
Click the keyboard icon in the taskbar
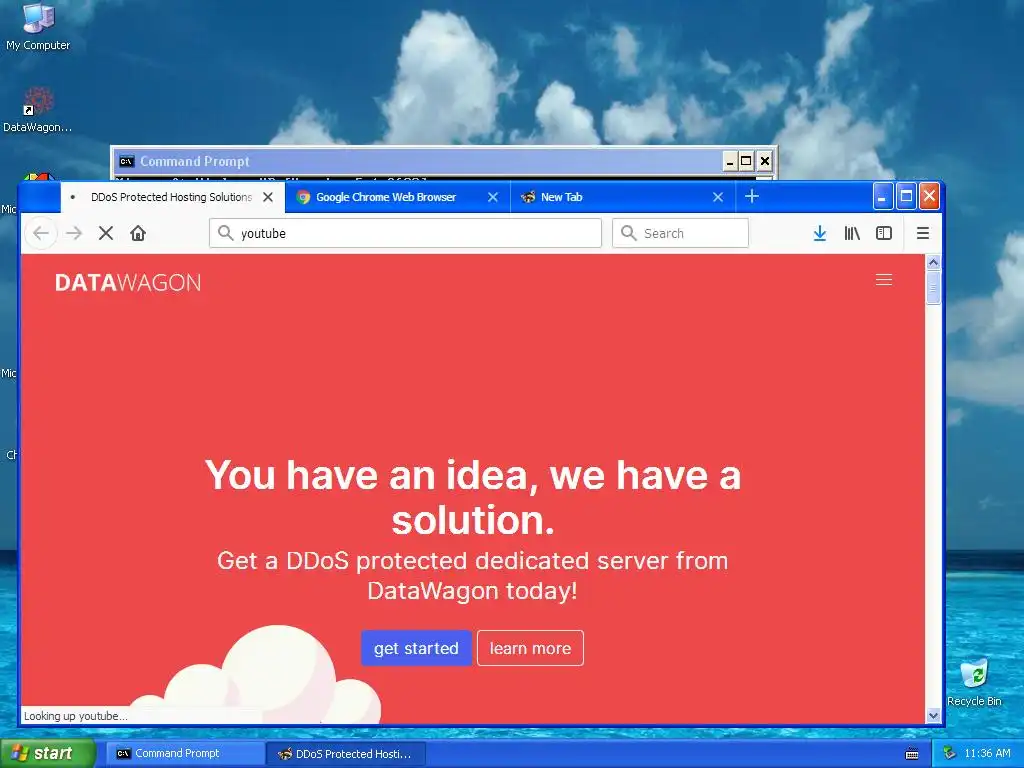912,754
